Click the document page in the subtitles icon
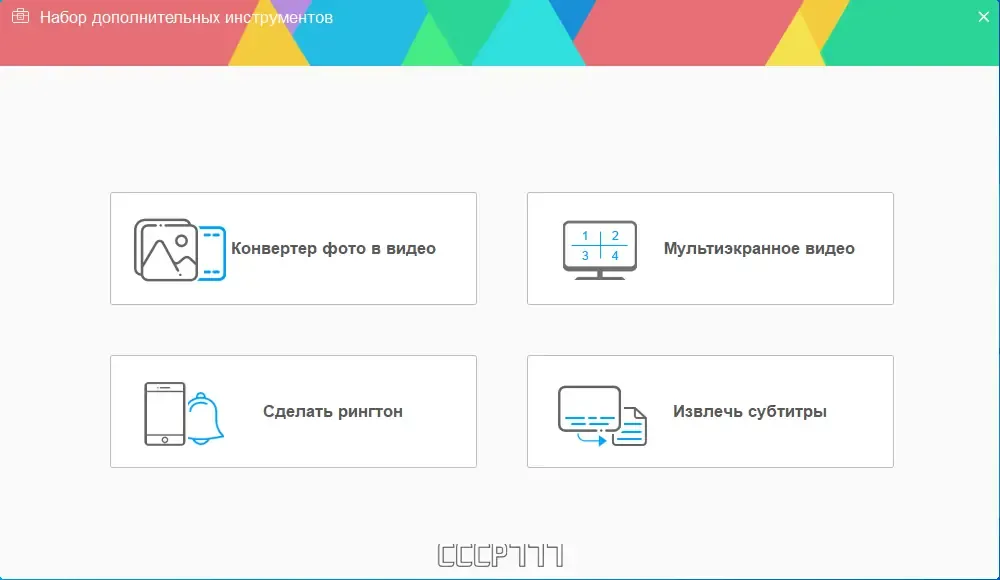Image resolution: width=1000 pixels, height=580 pixels. 633,427
